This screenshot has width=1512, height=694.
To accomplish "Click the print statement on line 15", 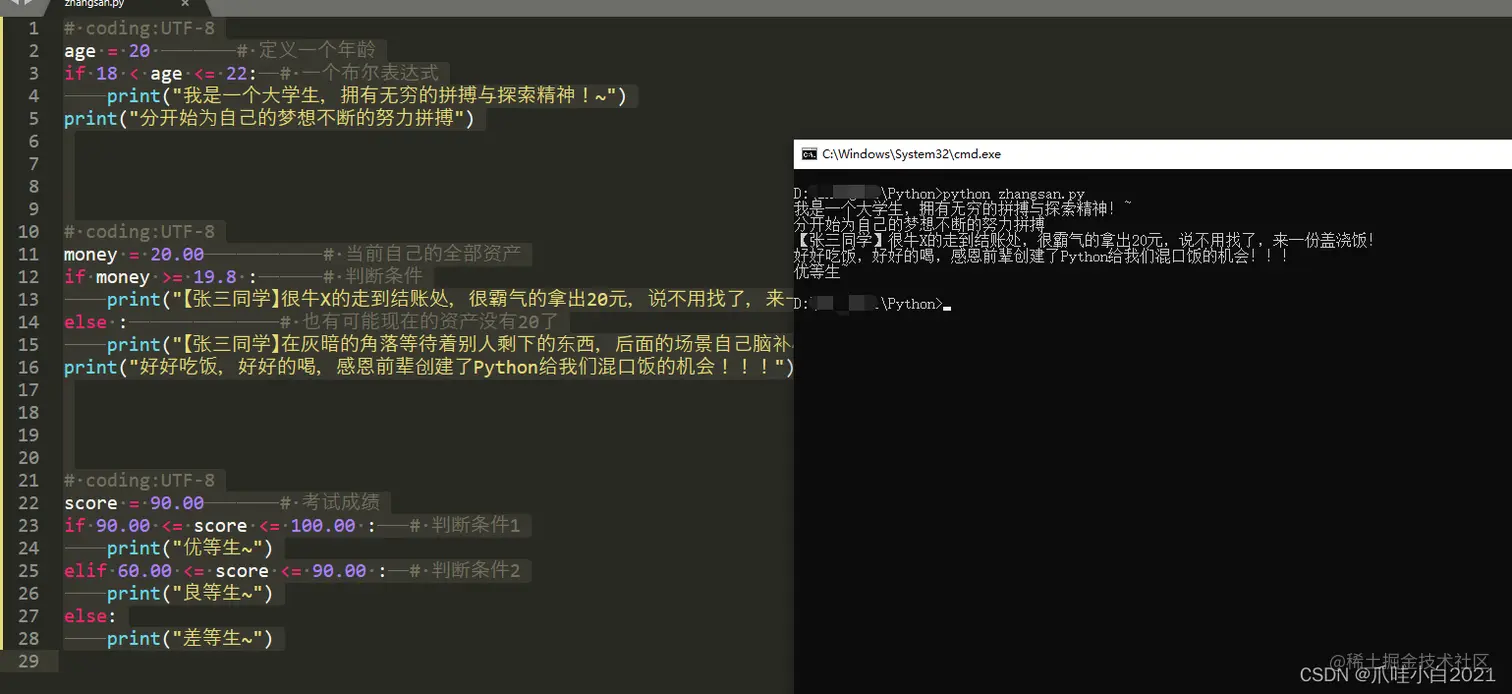I will click(x=450, y=344).
